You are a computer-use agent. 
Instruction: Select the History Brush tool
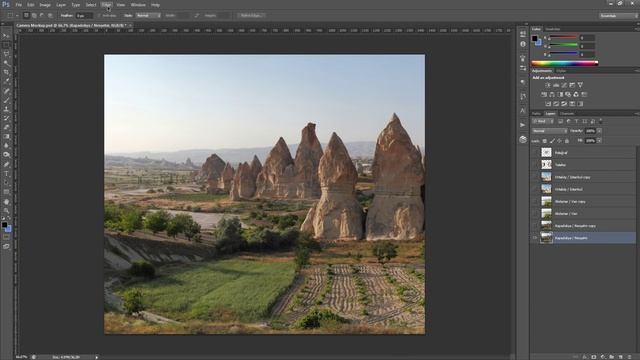(x=6, y=118)
